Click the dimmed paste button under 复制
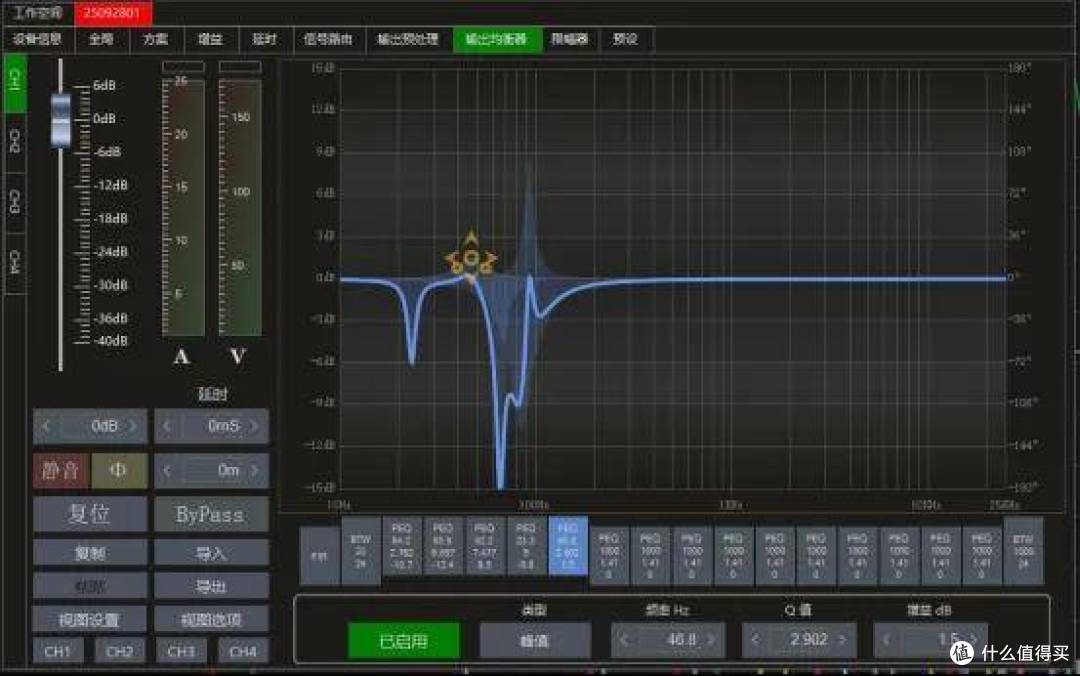 coord(90,586)
